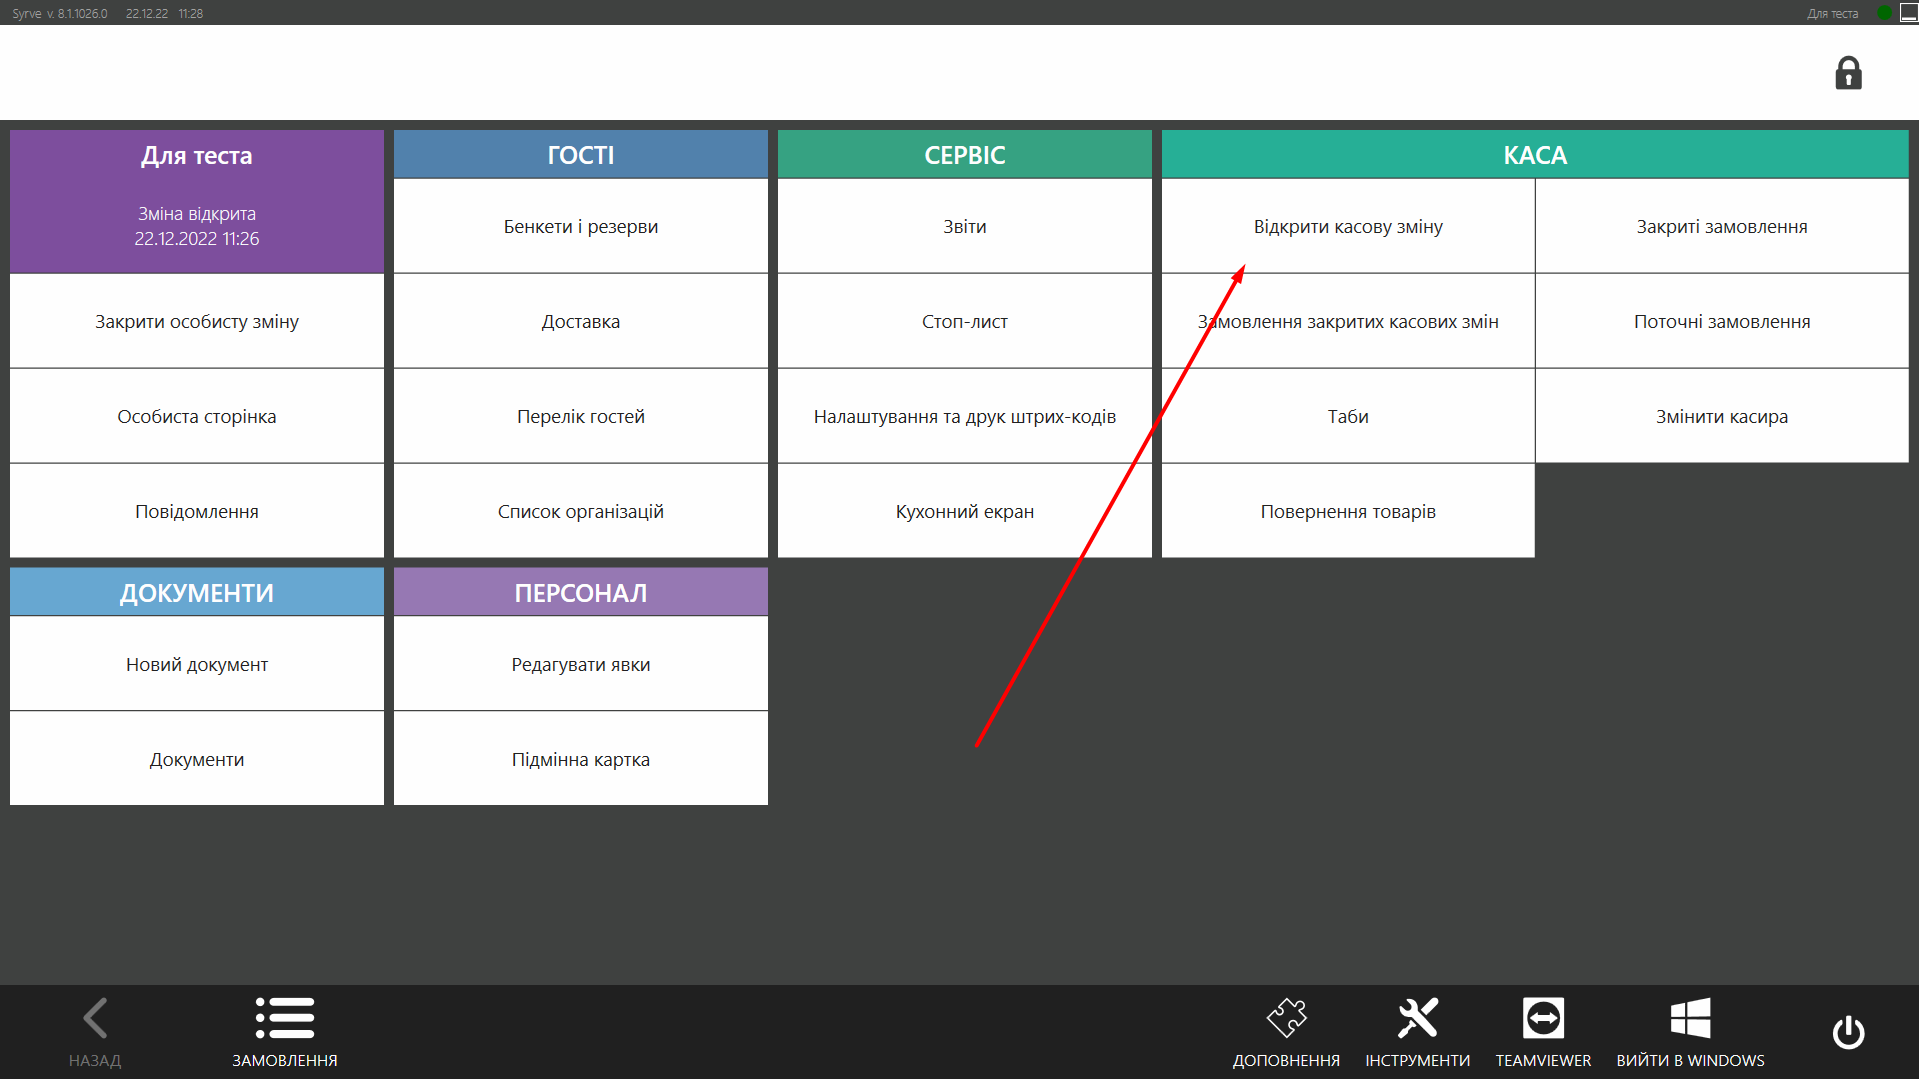Click the power button icon
This screenshot has height=1079, width=1919.
[1848, 1032]
